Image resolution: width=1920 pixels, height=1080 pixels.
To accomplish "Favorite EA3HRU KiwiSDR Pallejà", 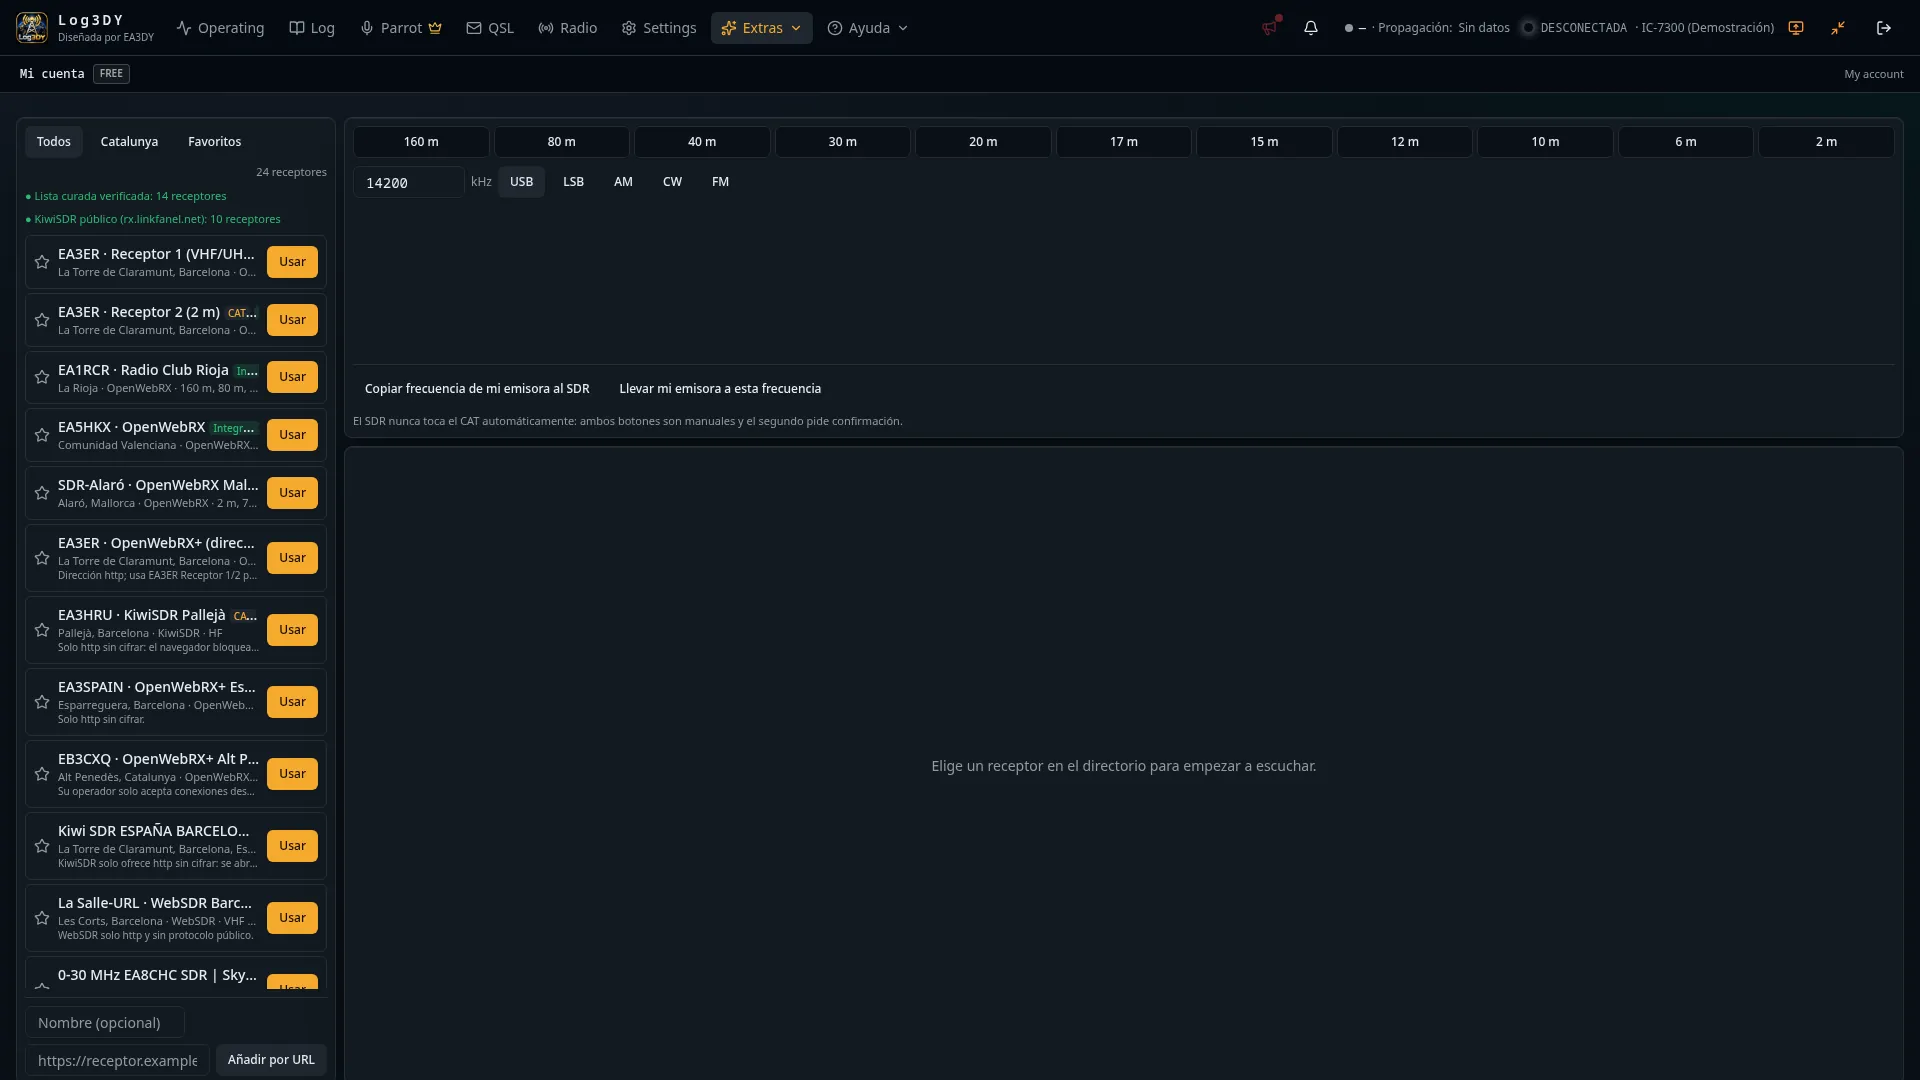I will pyautogui.click(x=42, y=630).
